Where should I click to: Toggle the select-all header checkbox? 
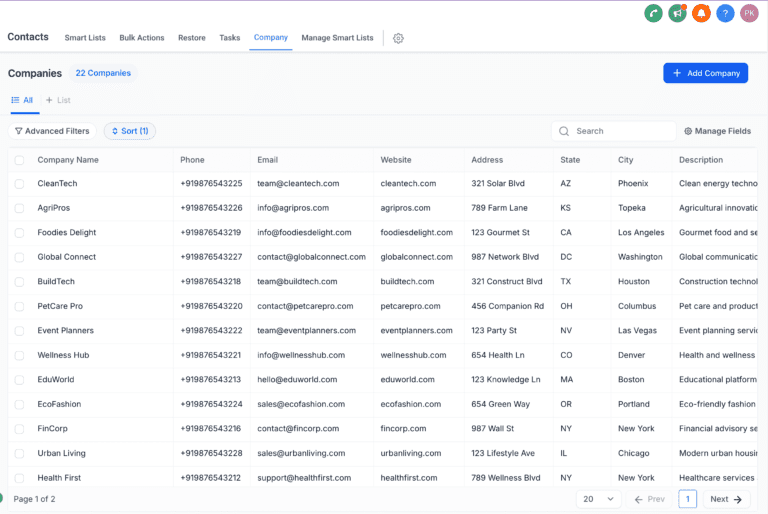pyautogui.click(x=19, y=160)
